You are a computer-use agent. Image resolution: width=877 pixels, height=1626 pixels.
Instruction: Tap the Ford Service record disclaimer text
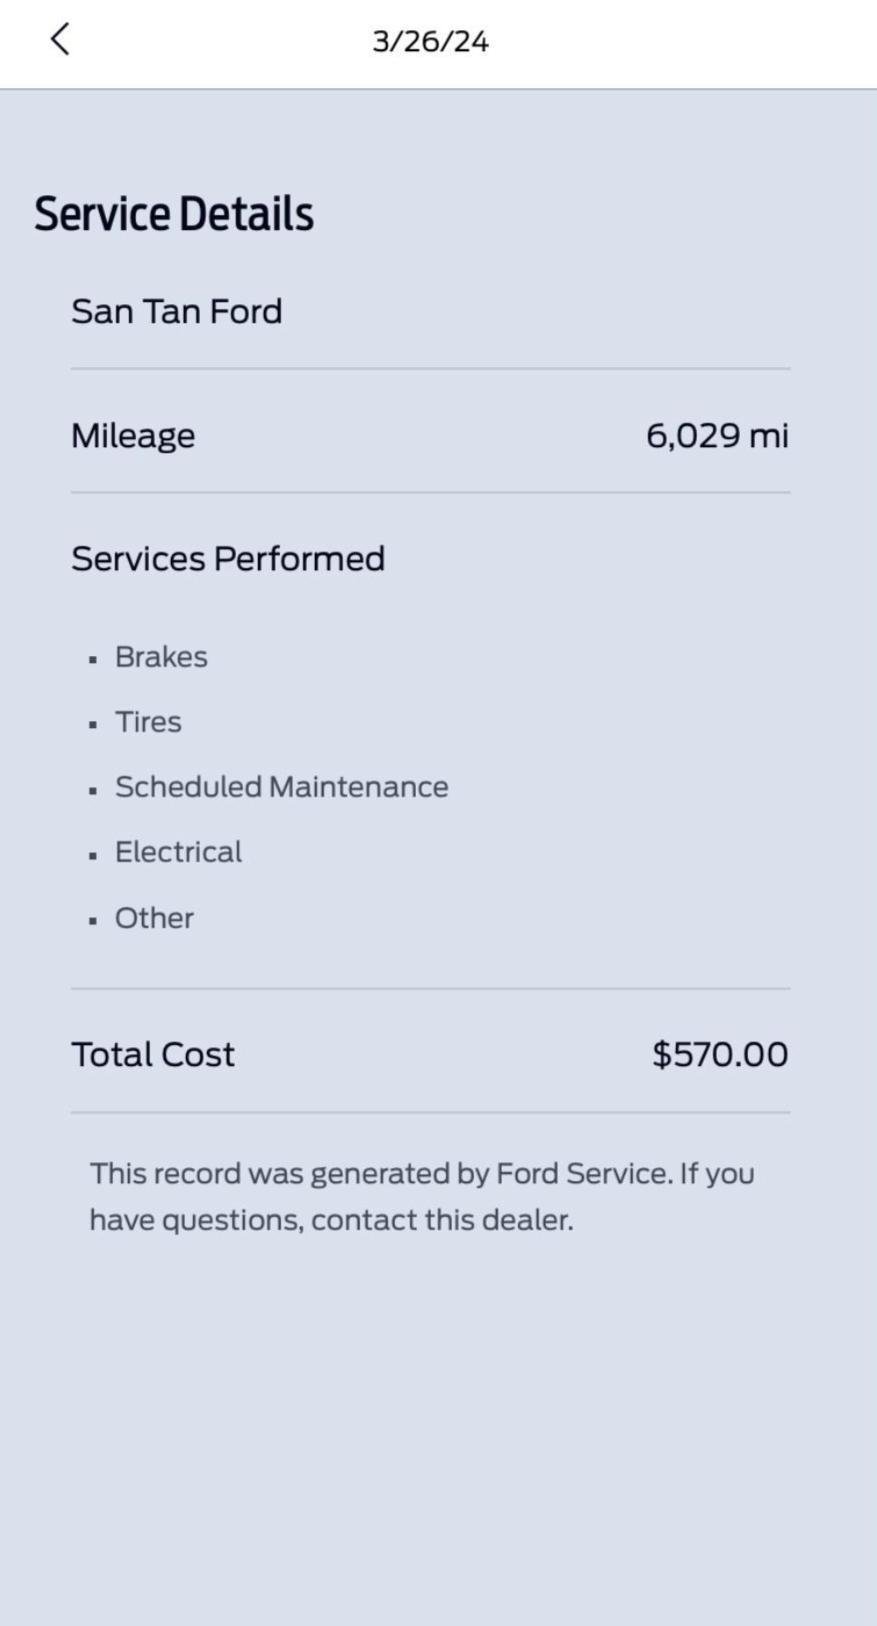pos(422,1197)
